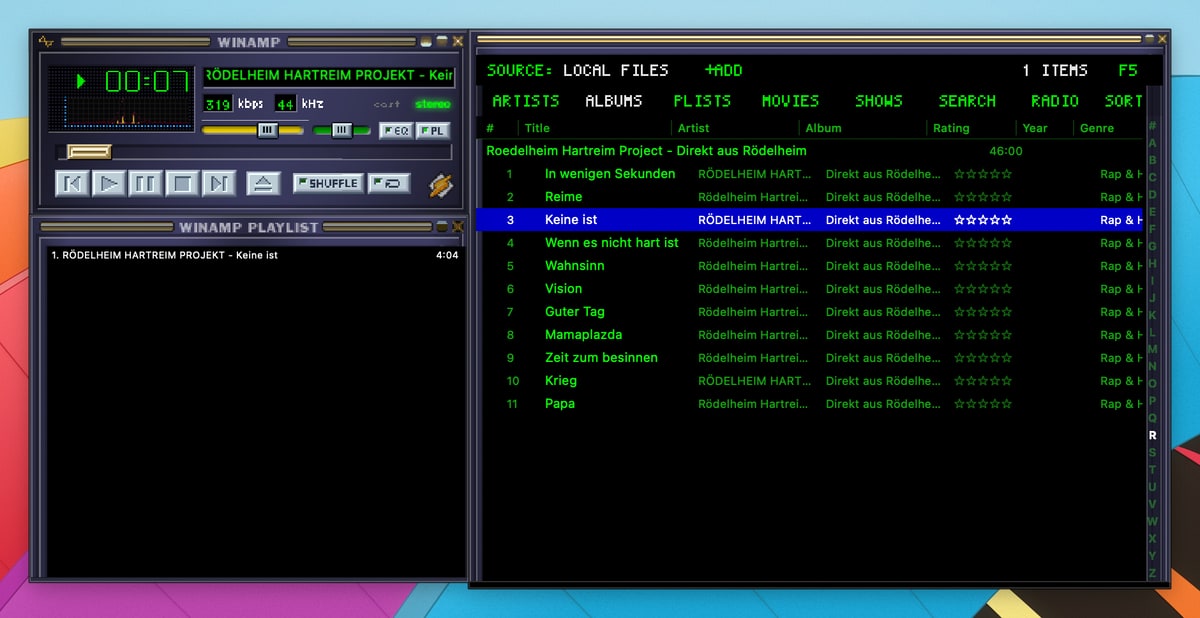
Task: Refresh the library with F5 button
Action: (x=1128, y=70)
